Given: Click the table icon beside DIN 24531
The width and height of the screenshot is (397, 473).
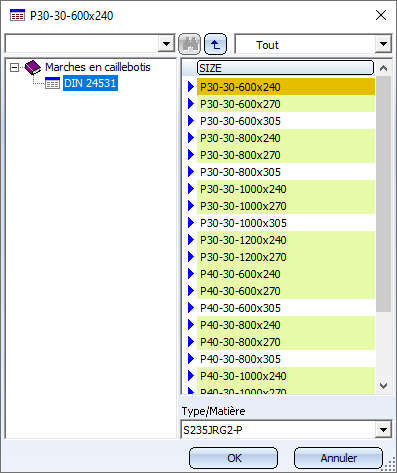Looking at the screenshot, I should [52, 83].
